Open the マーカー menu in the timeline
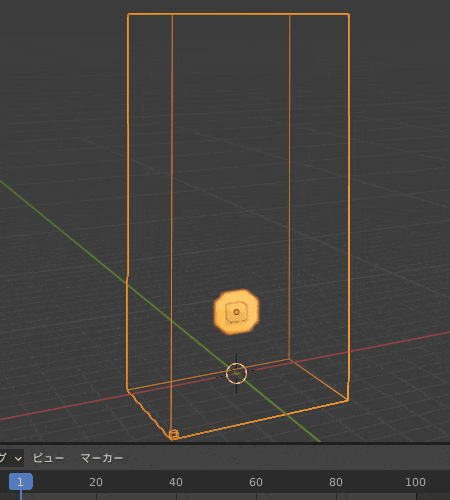The height and width of the screenshot is (500, 450). tap(102, 458)
